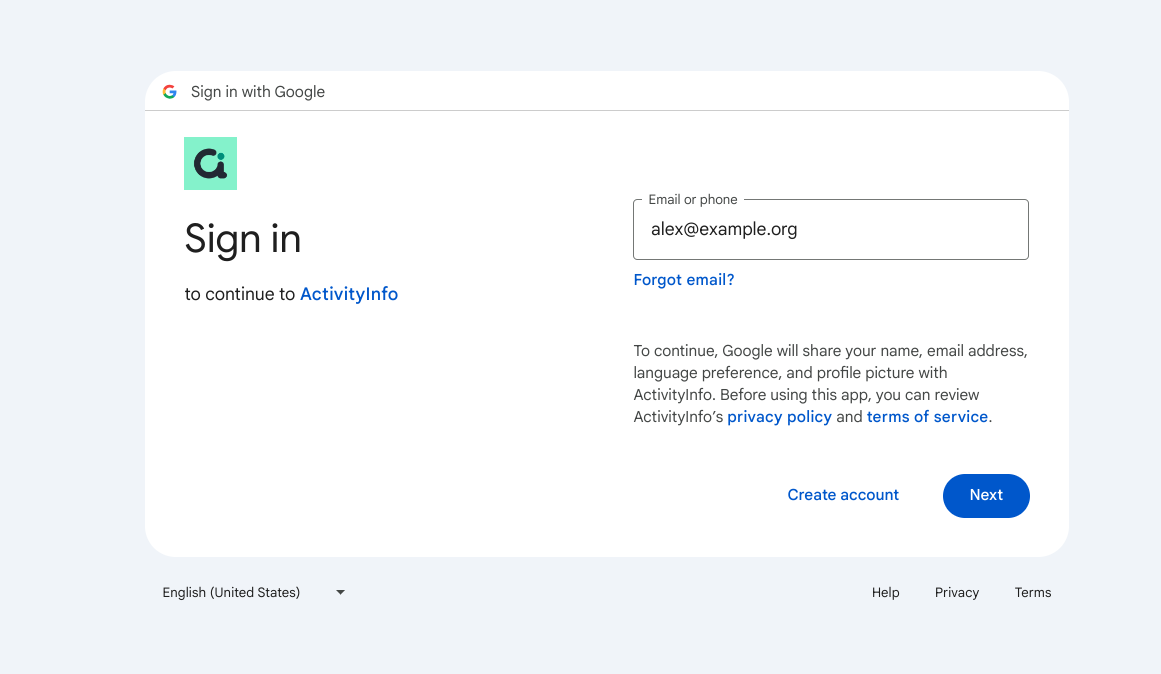Open the ActivityInfo link
Viewport: 1161px width, 674px height.
pos(349,294)
